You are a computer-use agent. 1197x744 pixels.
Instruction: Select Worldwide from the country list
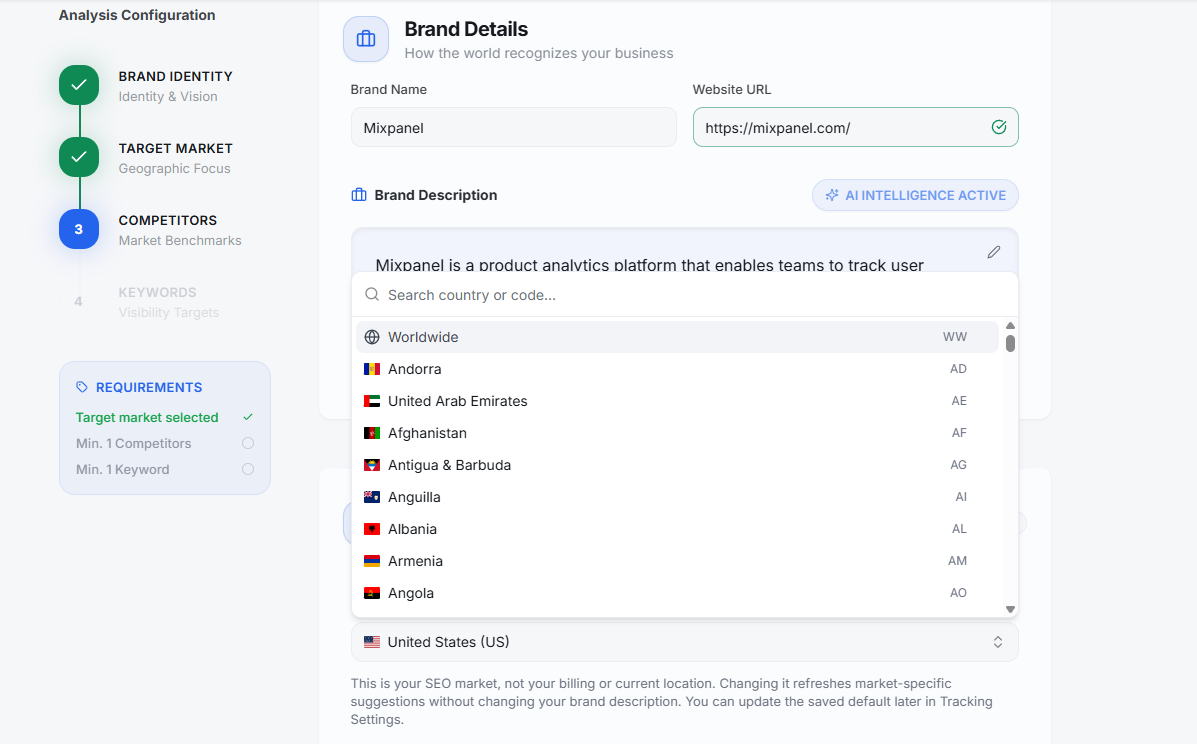point(677,337)
